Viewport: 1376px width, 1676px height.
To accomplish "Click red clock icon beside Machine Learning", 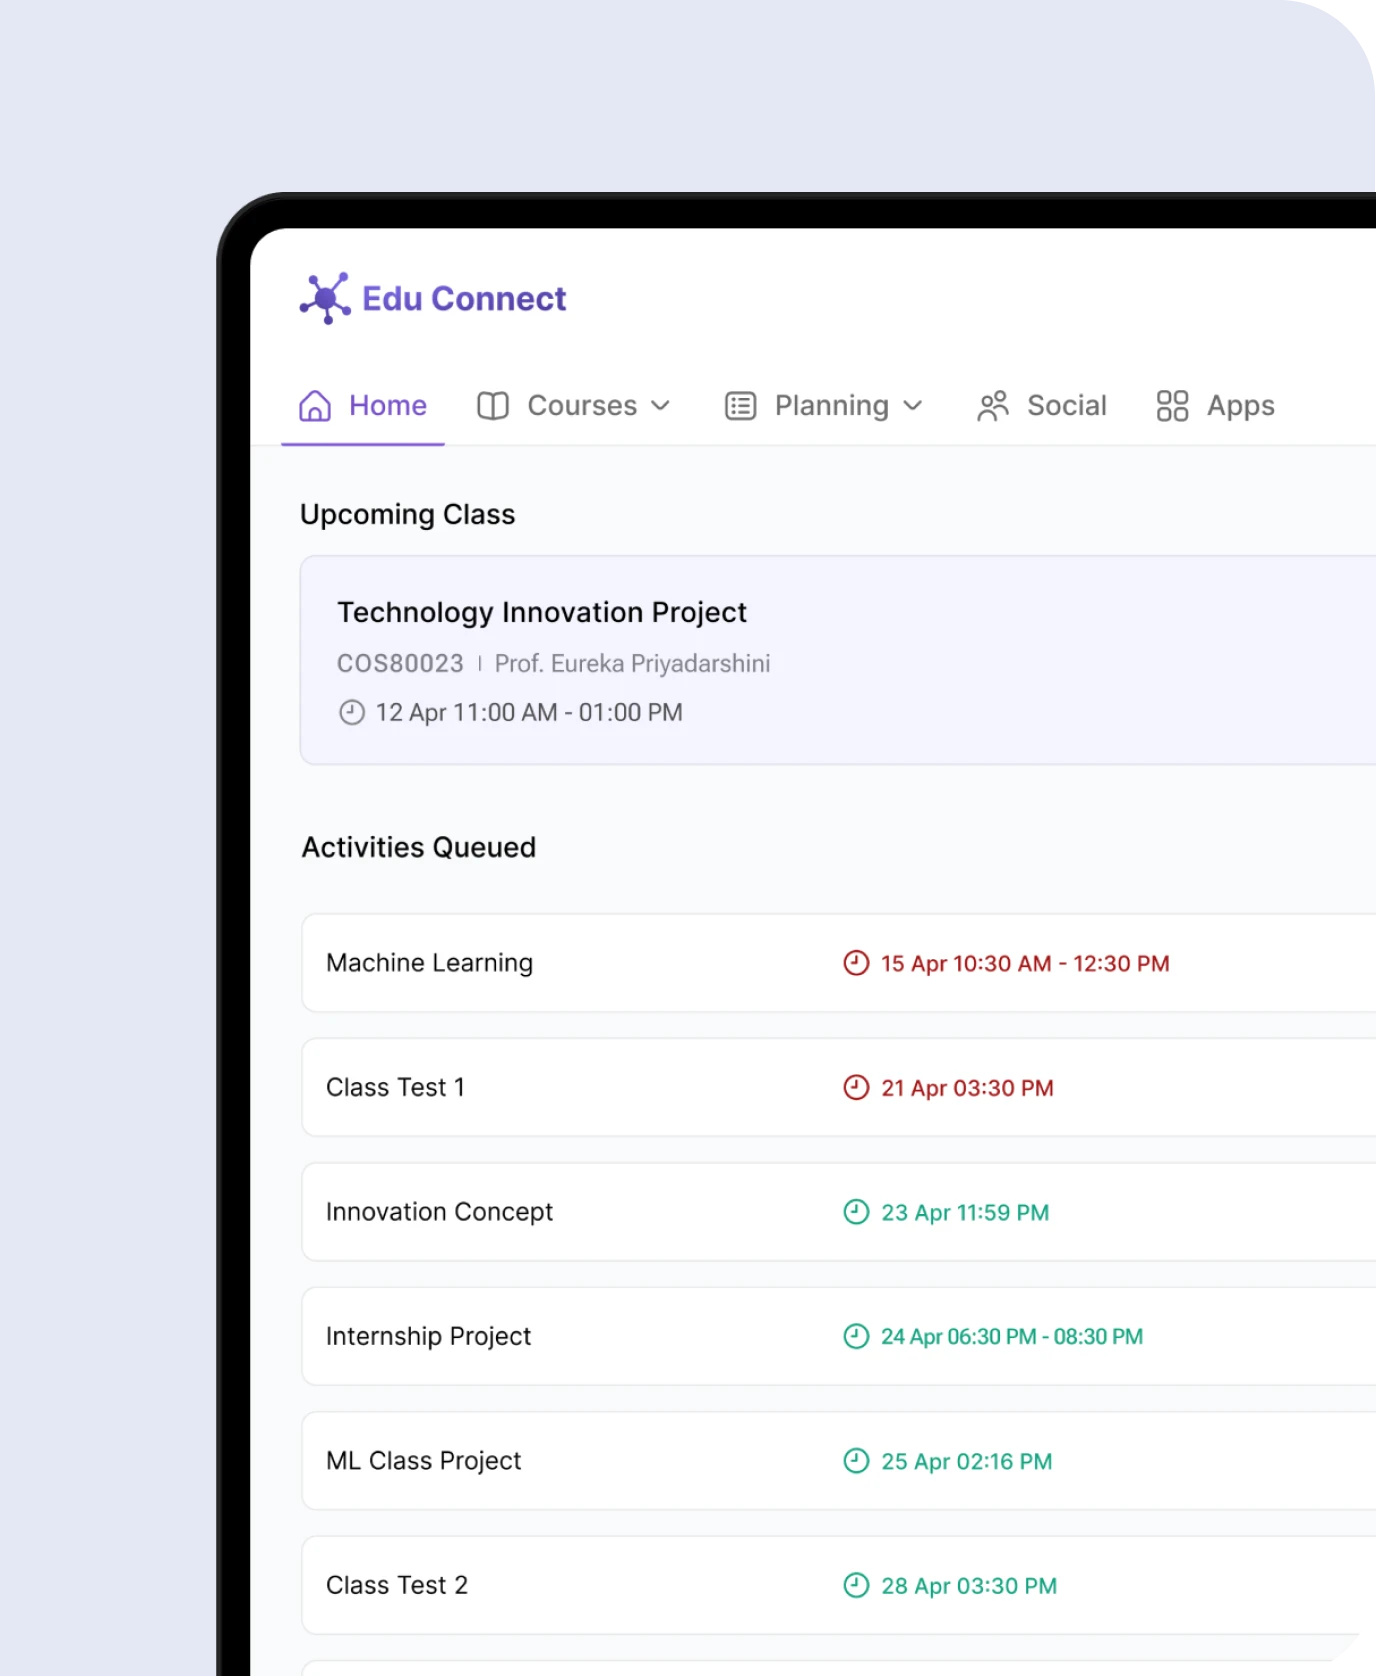I will (856, 963).
